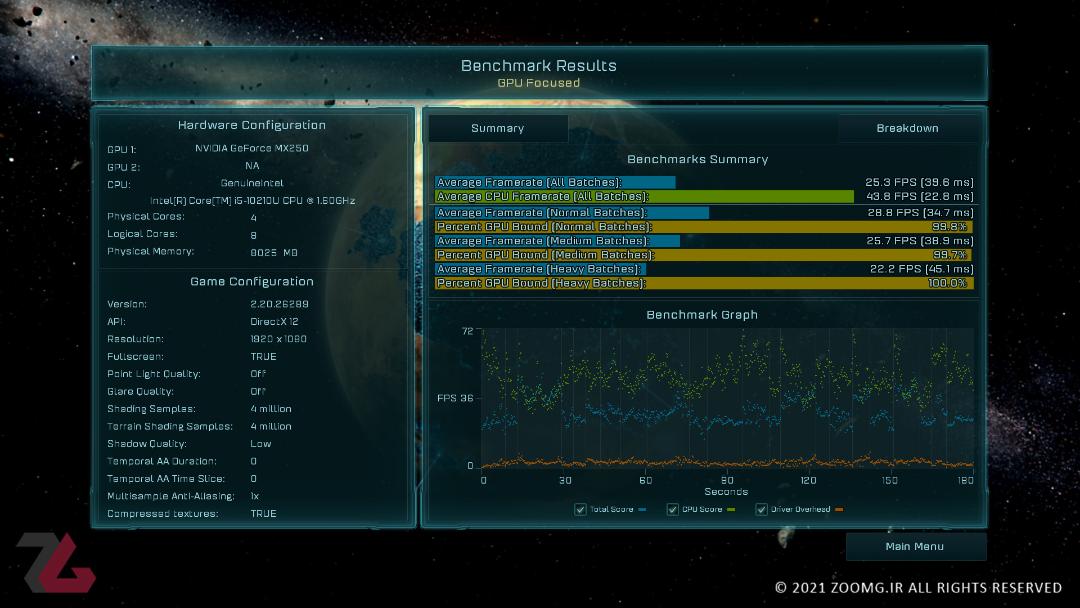
Task: Click the GPU Focused subtitle
Action: [539, 83]
